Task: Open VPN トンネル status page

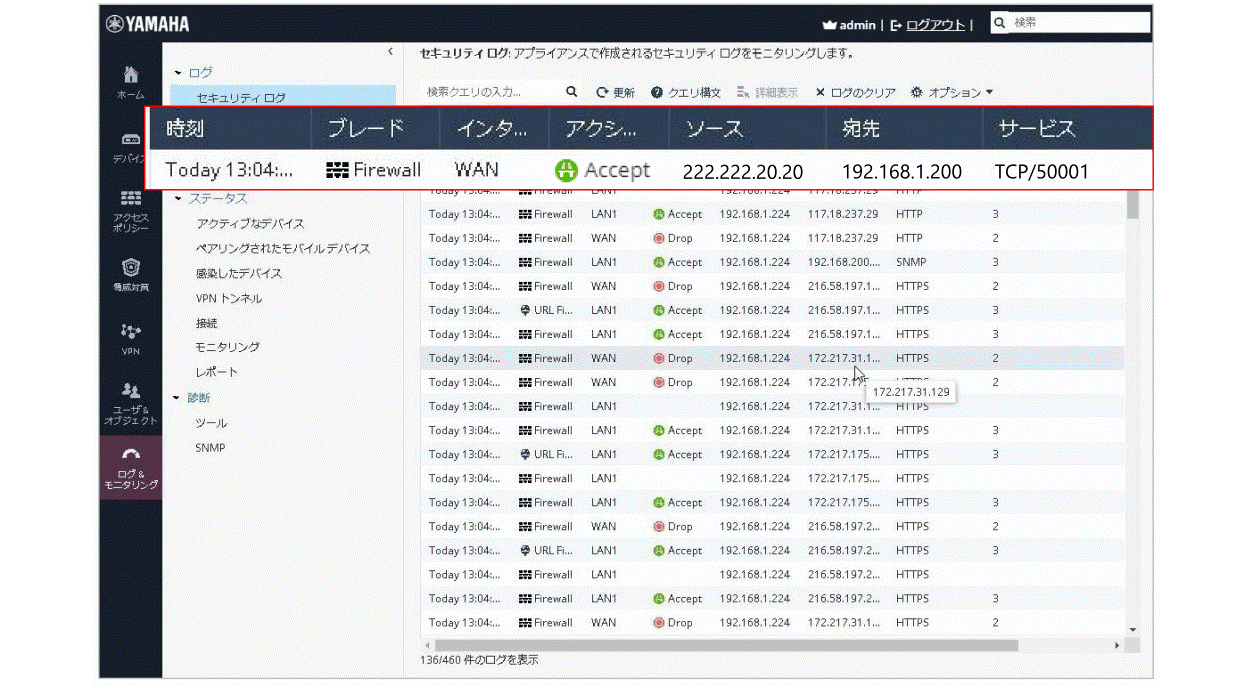Action: tap(229, 298)
